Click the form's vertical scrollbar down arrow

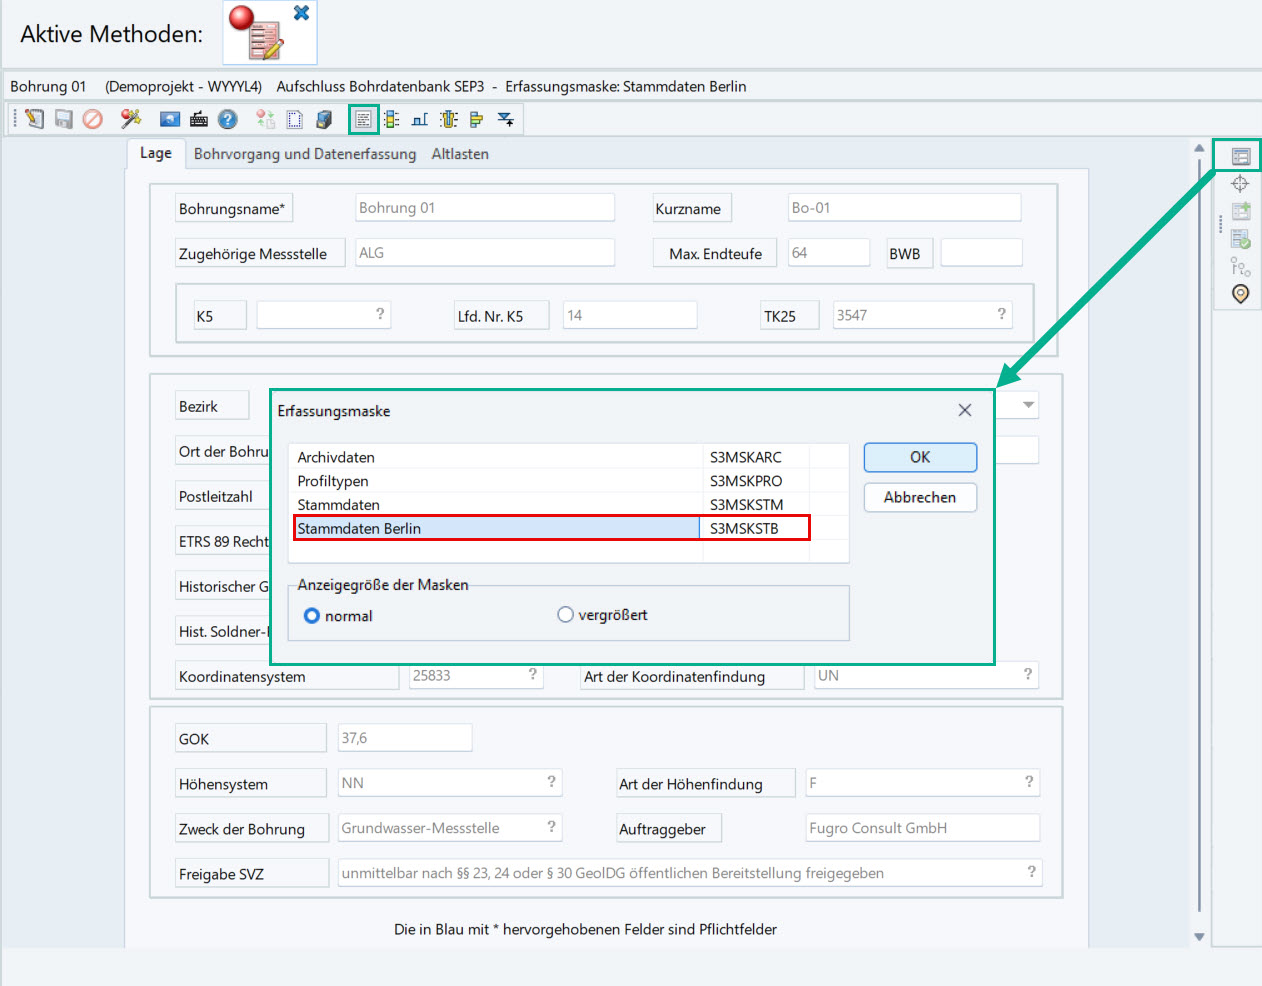(x=1199, y=937)
